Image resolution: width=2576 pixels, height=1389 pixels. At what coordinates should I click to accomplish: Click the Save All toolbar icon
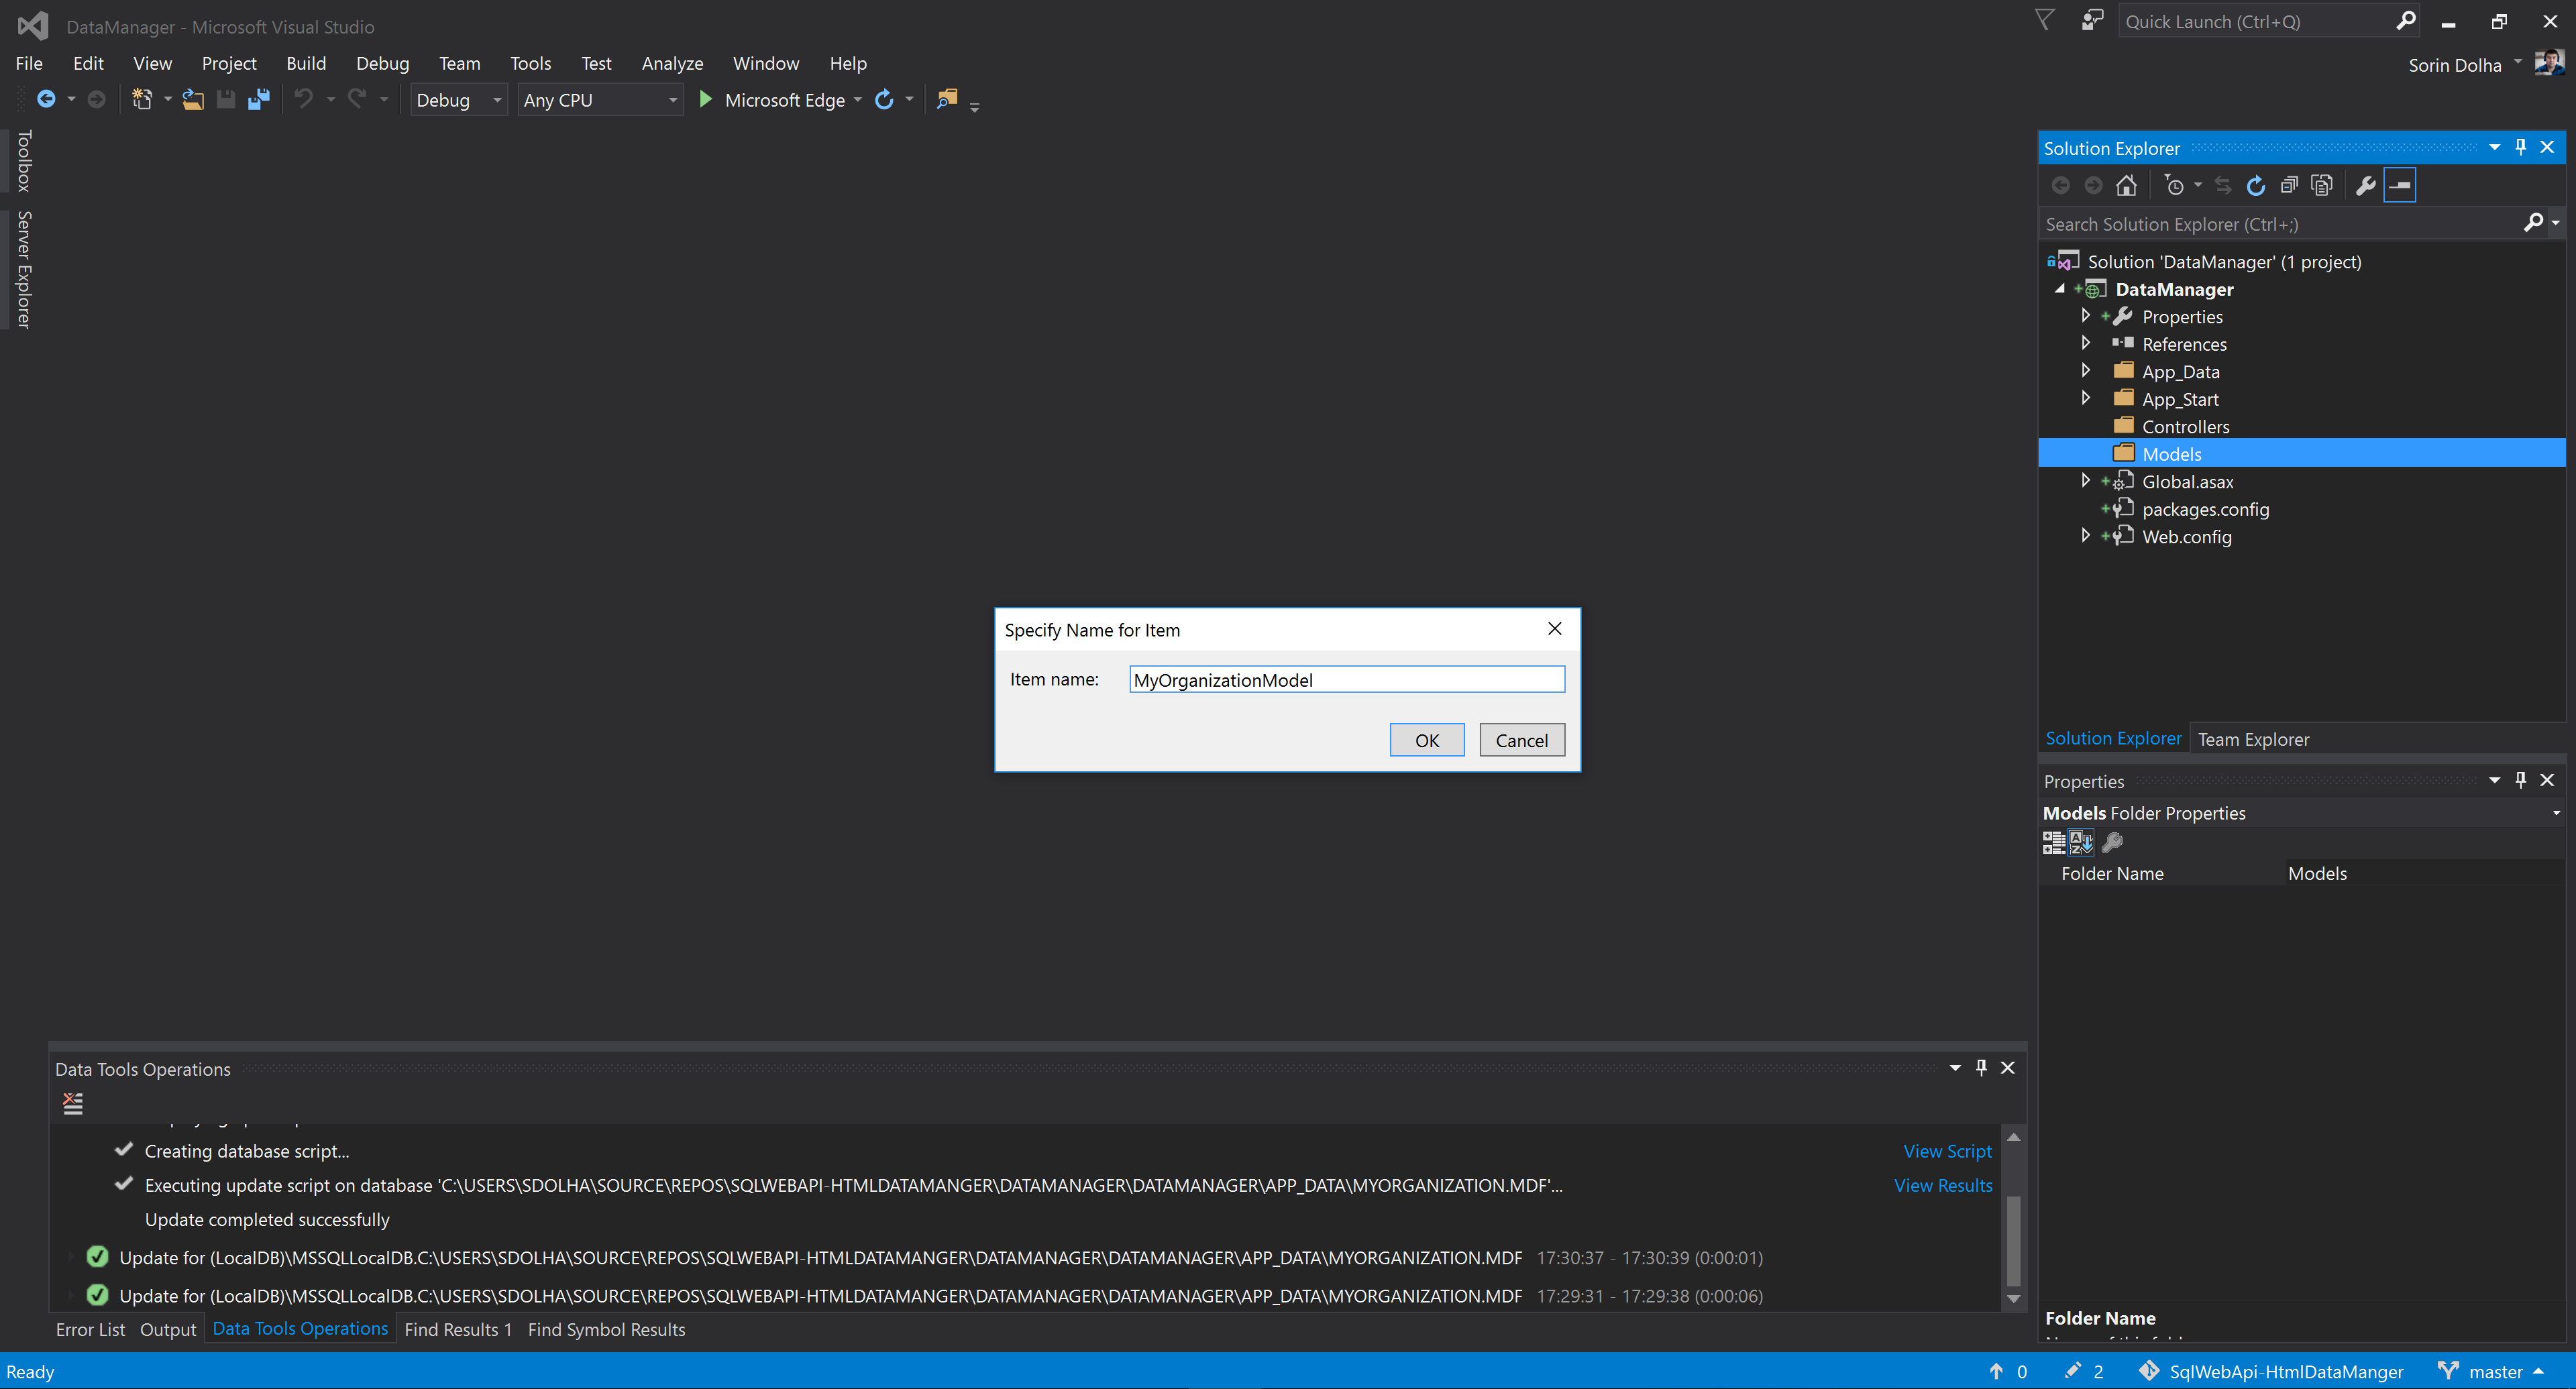(x=259, y=100)
